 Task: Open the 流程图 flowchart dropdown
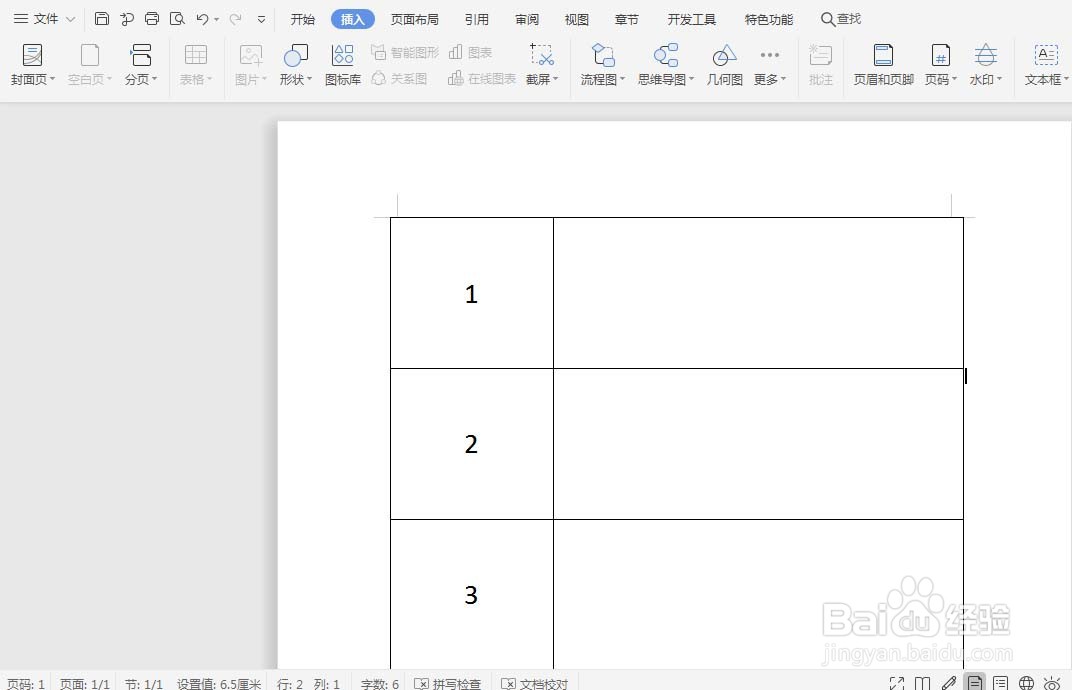tap(602, 64)
